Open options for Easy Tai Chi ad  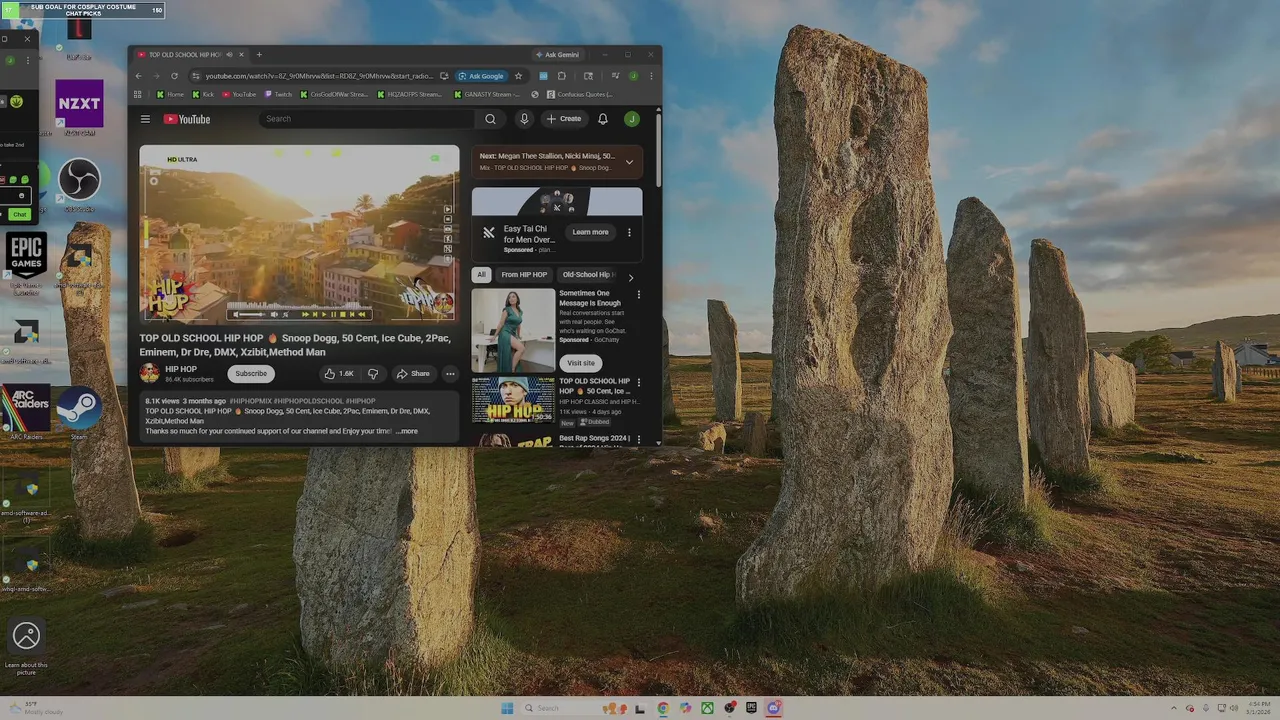629,232
